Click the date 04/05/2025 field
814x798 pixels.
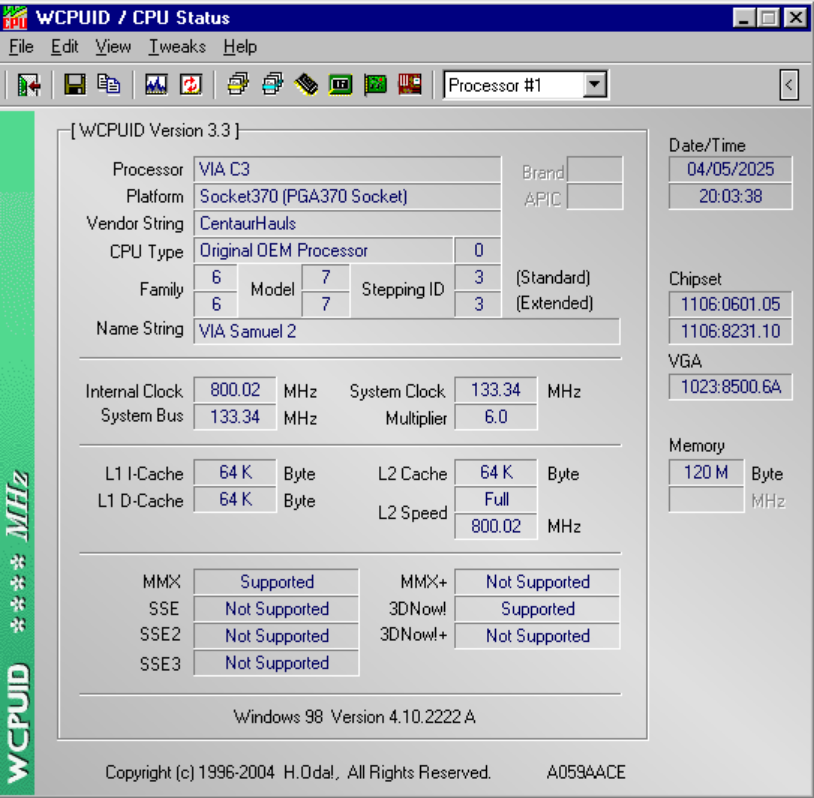730,169
